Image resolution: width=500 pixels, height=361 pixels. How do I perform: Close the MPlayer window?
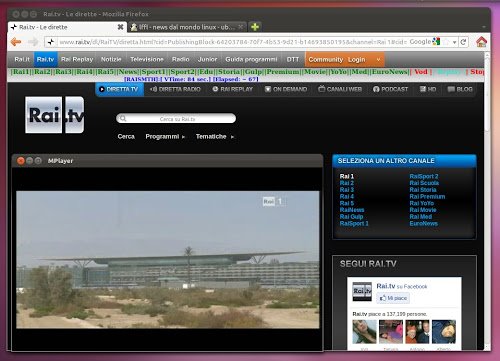tap(21, 161)
